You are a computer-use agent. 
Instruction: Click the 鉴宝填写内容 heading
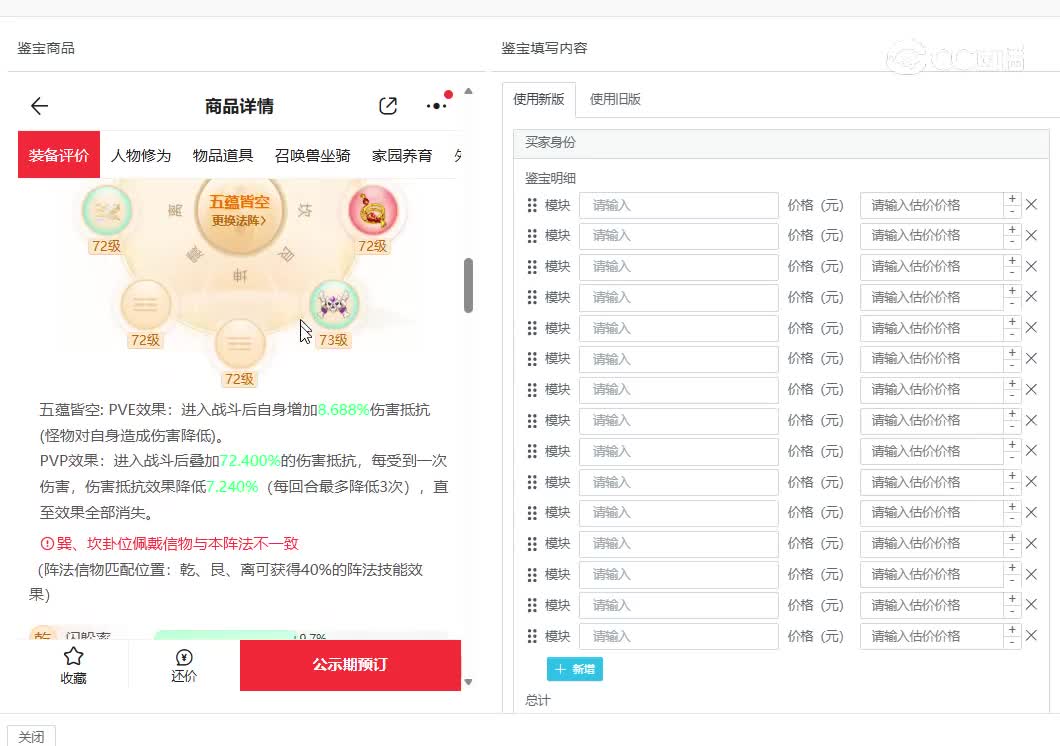point(544,49)
